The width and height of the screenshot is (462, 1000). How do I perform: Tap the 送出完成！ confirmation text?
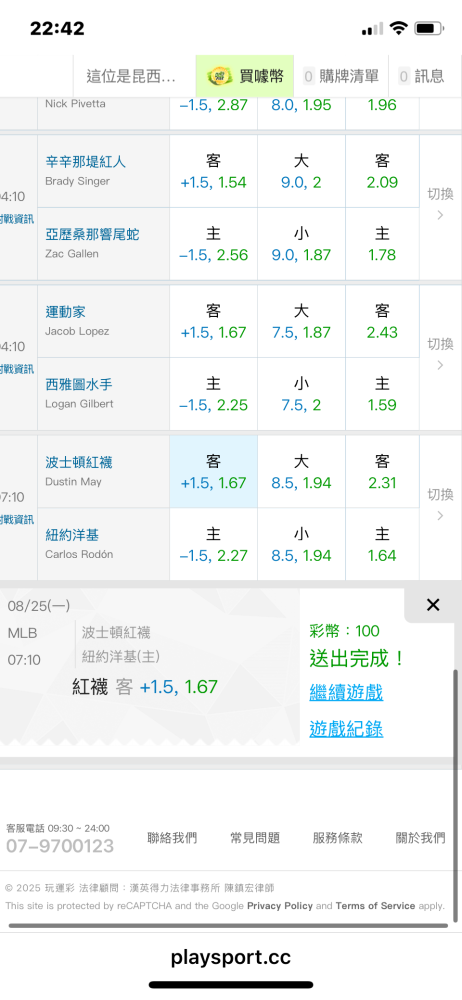[357, 659]
